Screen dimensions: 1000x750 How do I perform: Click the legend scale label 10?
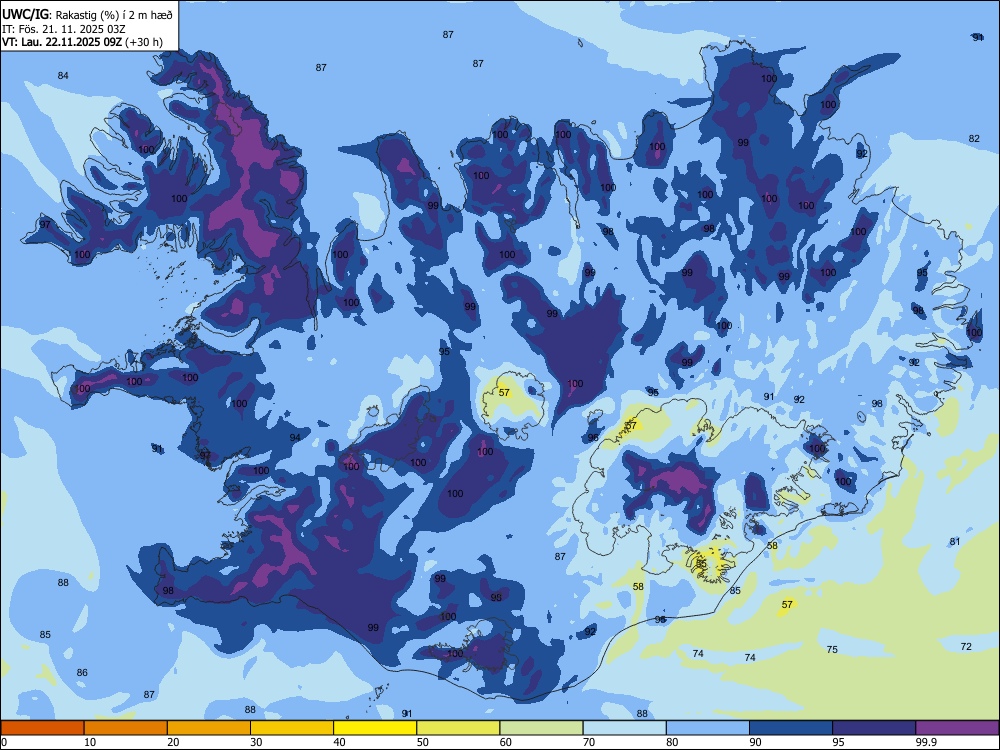90,742
